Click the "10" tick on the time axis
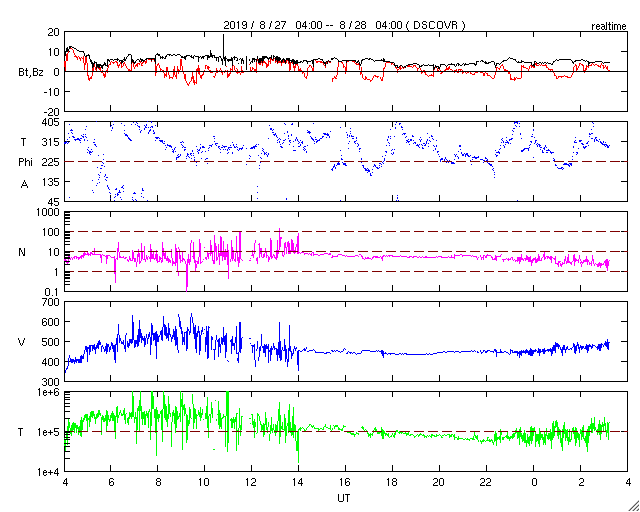The width and height of the screenshot is (640, 512). [205, 482]
